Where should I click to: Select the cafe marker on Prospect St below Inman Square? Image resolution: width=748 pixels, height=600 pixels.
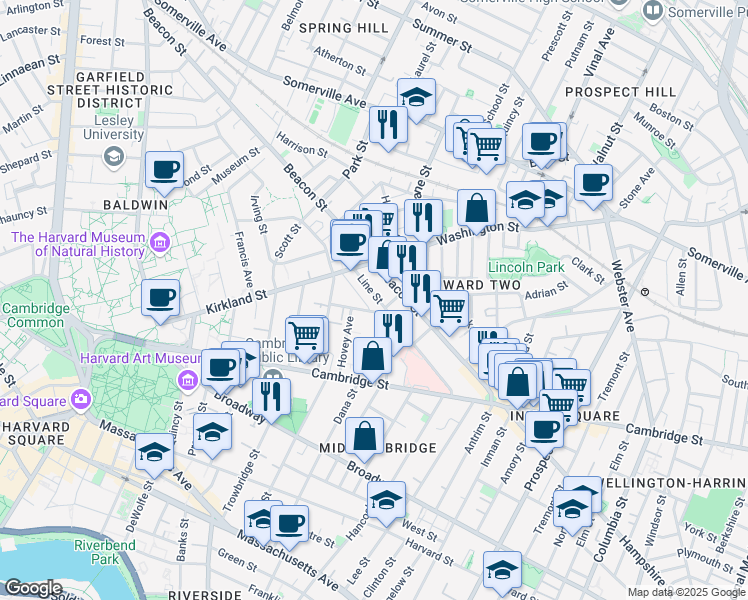544,433
